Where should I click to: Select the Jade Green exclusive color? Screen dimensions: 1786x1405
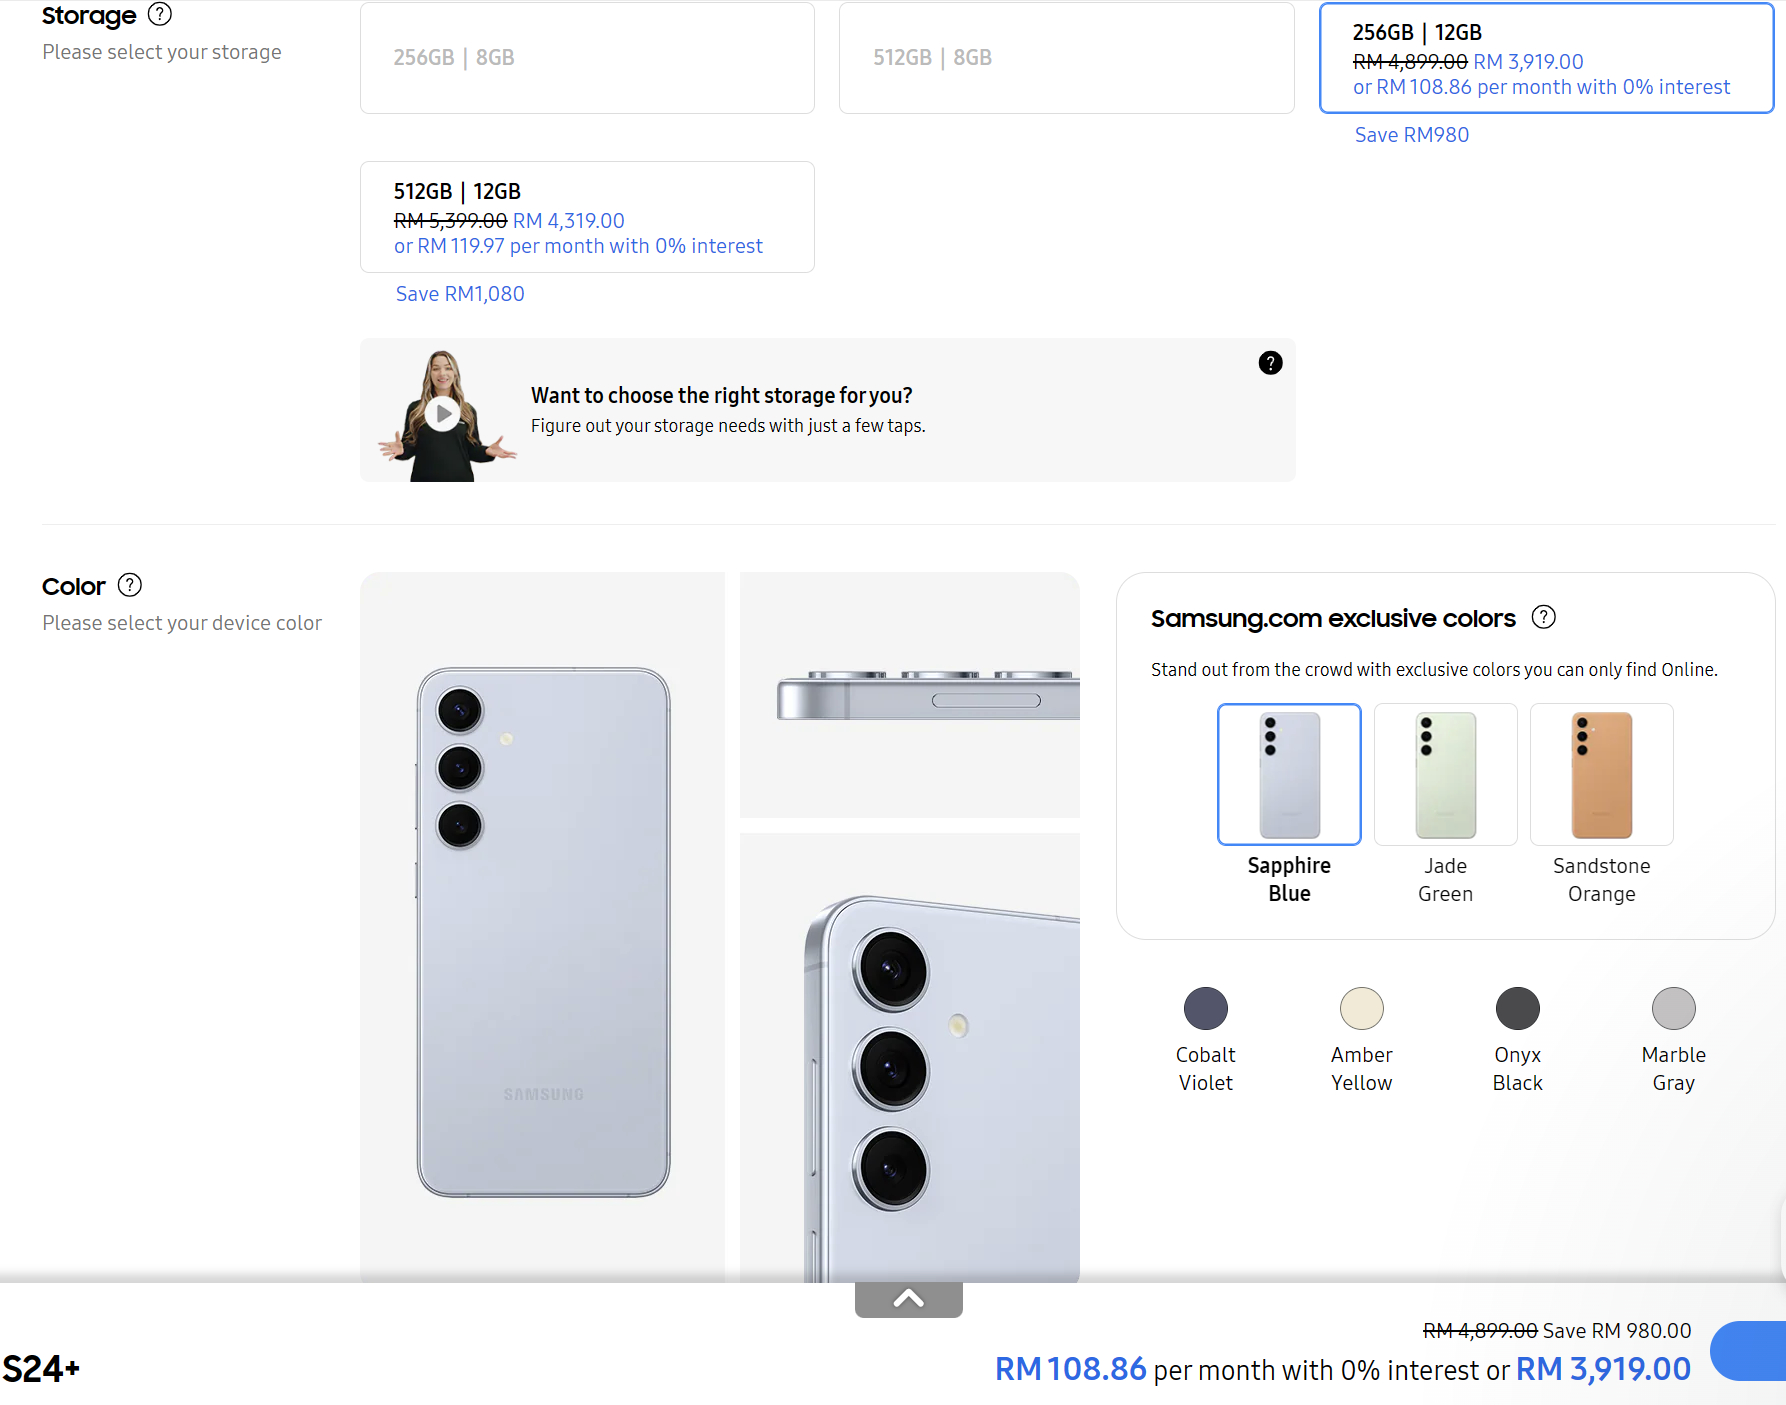pyautogui.click(x=1446, y=775)
